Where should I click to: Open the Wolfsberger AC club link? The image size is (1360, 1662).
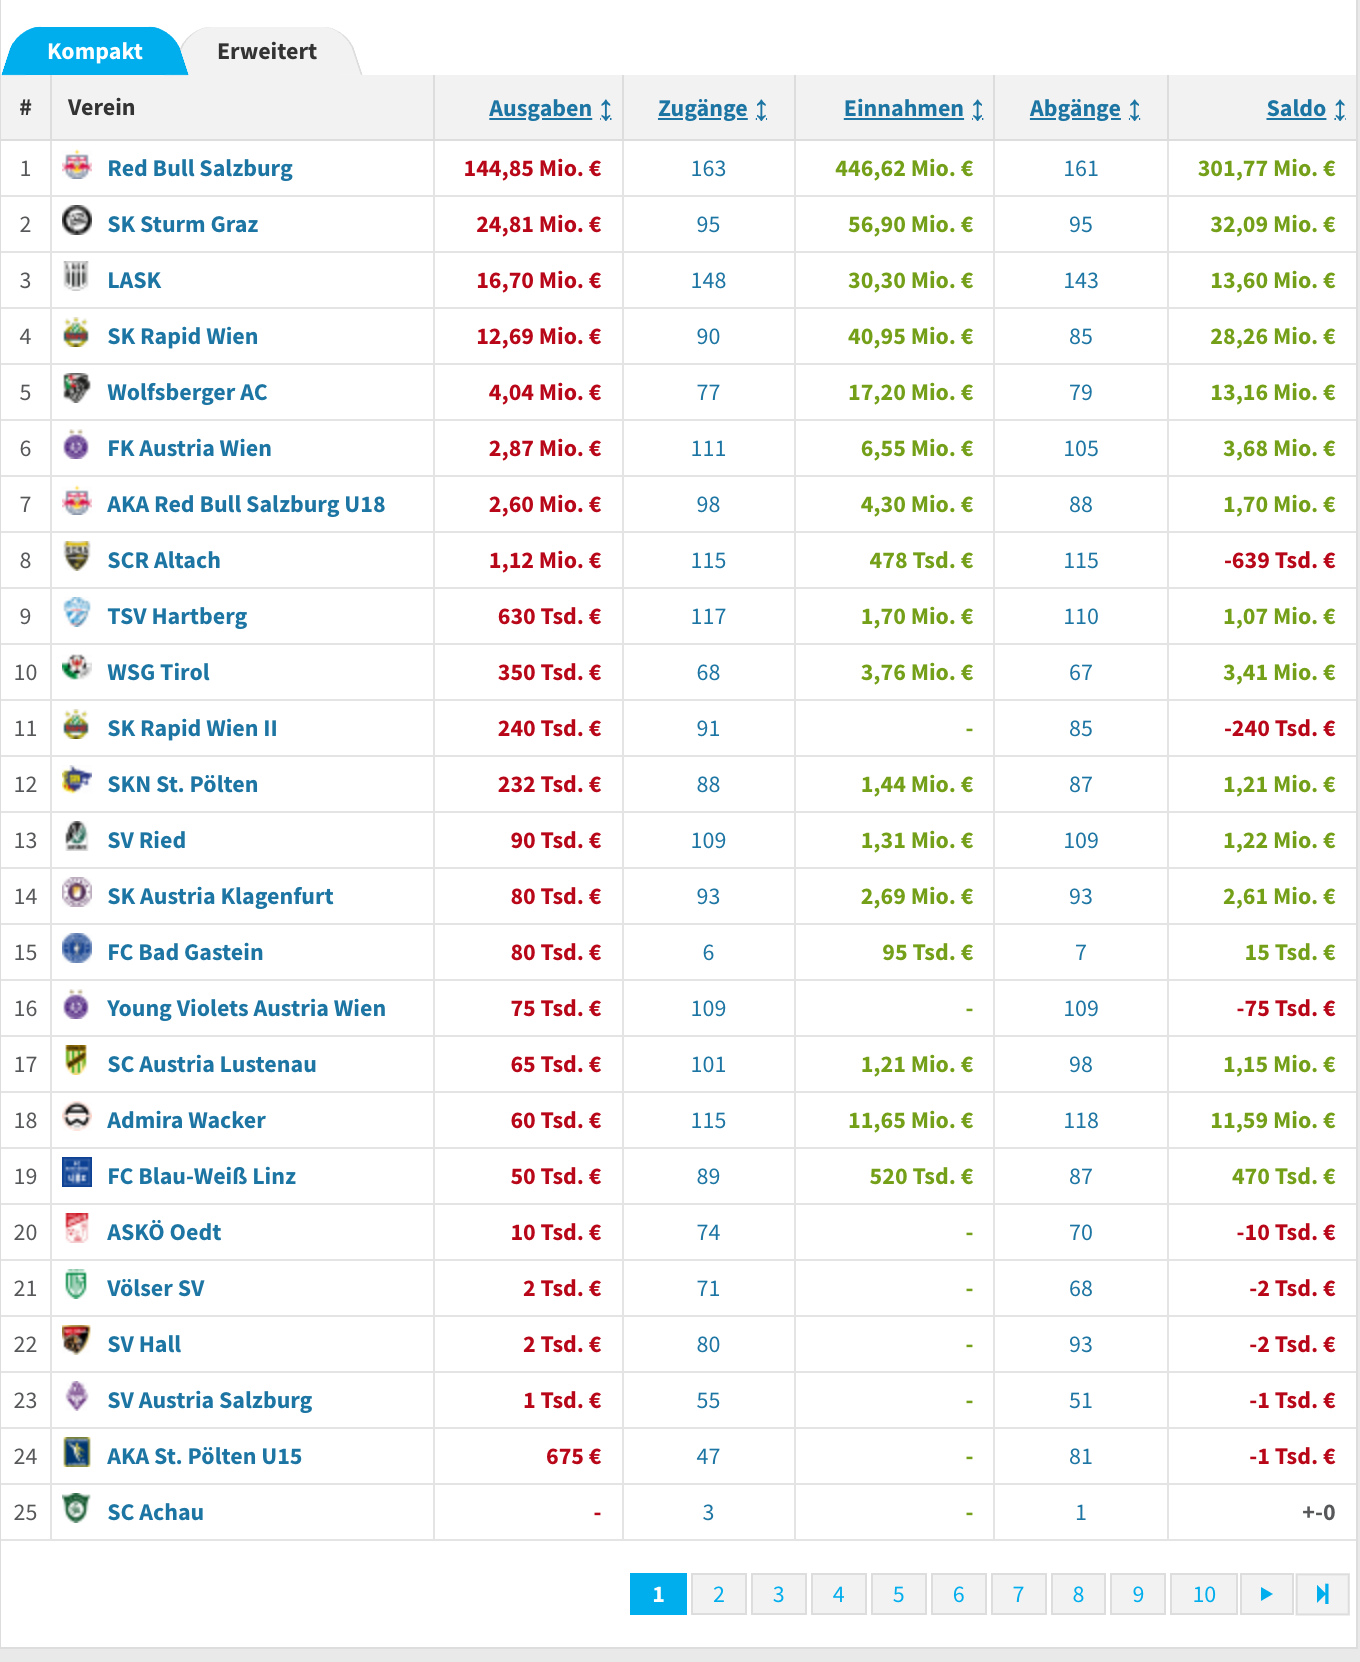(187, 392)
